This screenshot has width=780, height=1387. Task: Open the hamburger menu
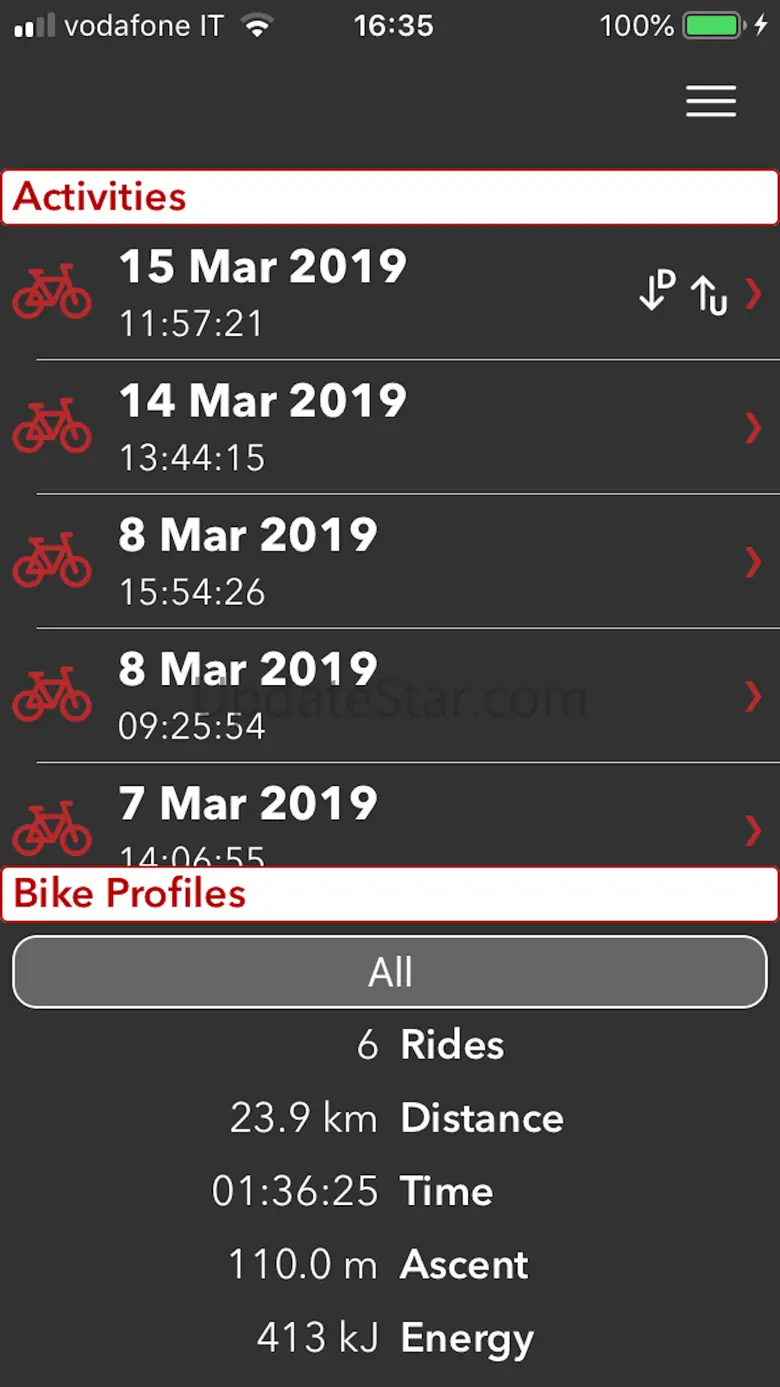(x=711, y=101)
